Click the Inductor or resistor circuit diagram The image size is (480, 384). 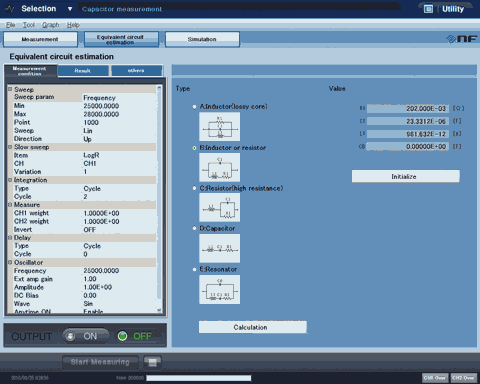pyautogui.click(x=219, y=167)
